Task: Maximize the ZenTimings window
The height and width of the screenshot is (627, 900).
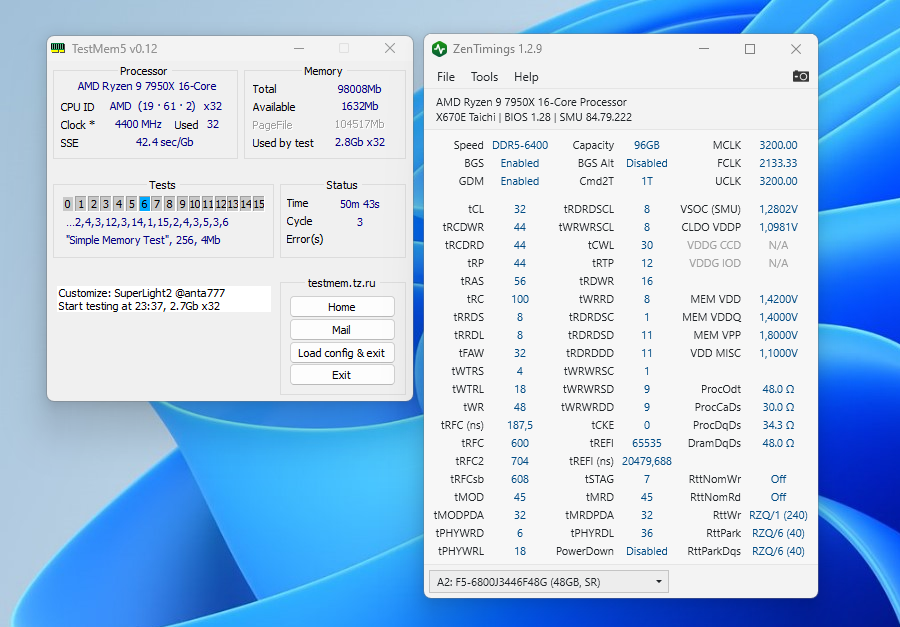Action: point(750,49)
